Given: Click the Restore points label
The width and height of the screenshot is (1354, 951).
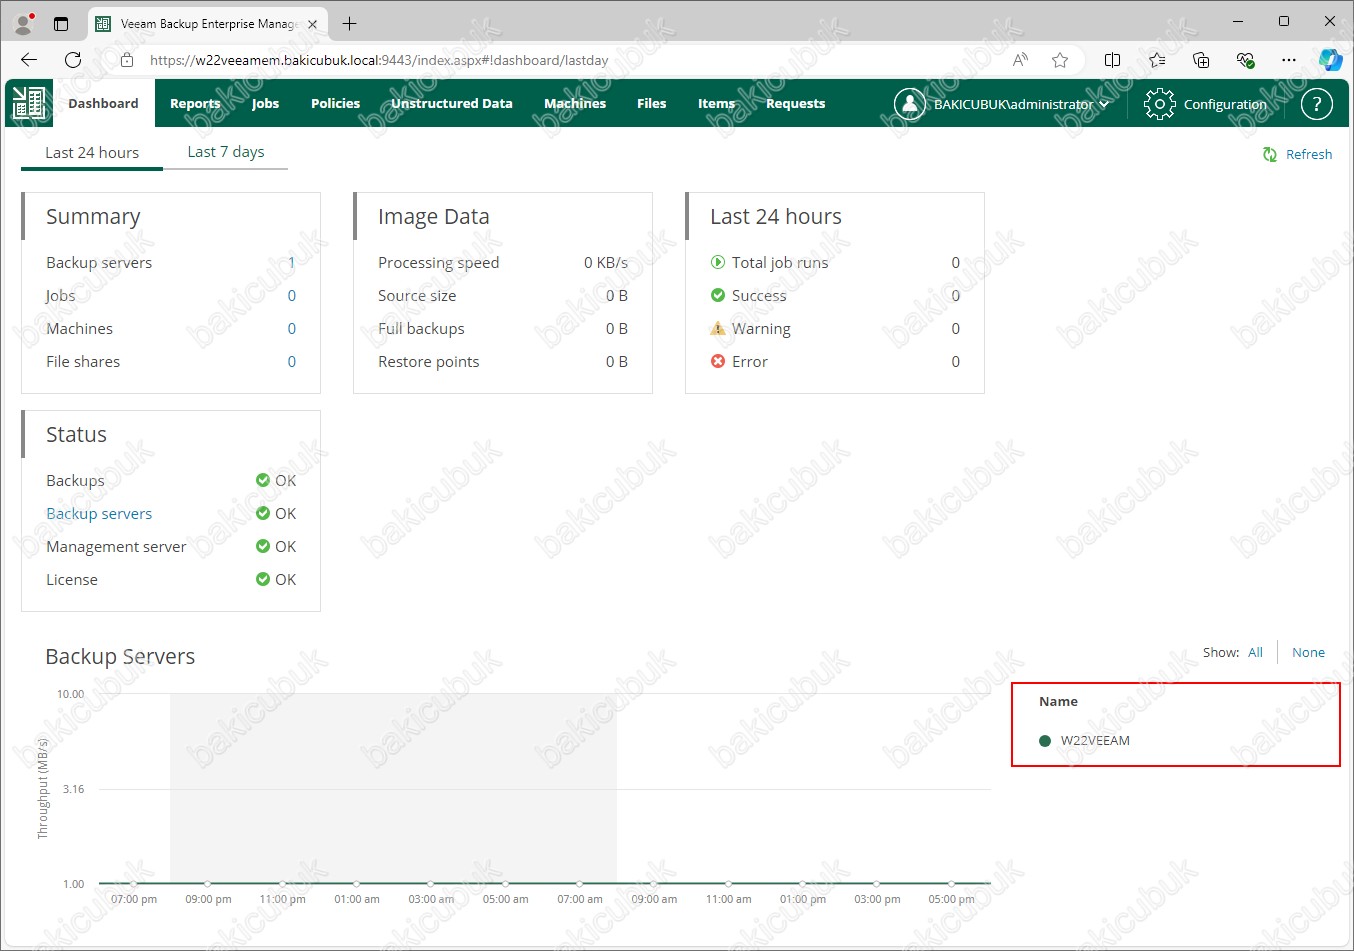Looking at the screenshot, I should point(428,361).
